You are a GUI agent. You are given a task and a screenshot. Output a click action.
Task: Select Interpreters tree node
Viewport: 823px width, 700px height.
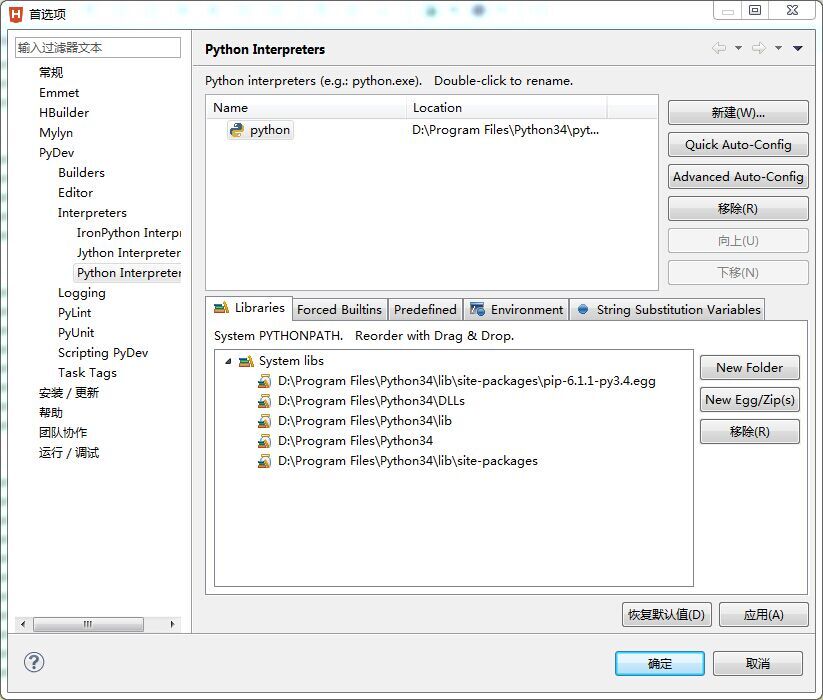(x=92, y=213)
